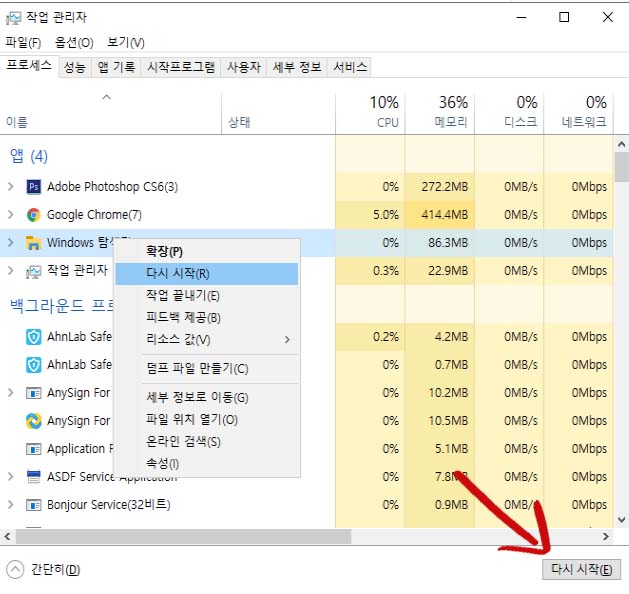This screenshot has width=629, height=594.
Task: Click the Adobe Photoshop CS6 icon
Action: click(x=34, y=187)
